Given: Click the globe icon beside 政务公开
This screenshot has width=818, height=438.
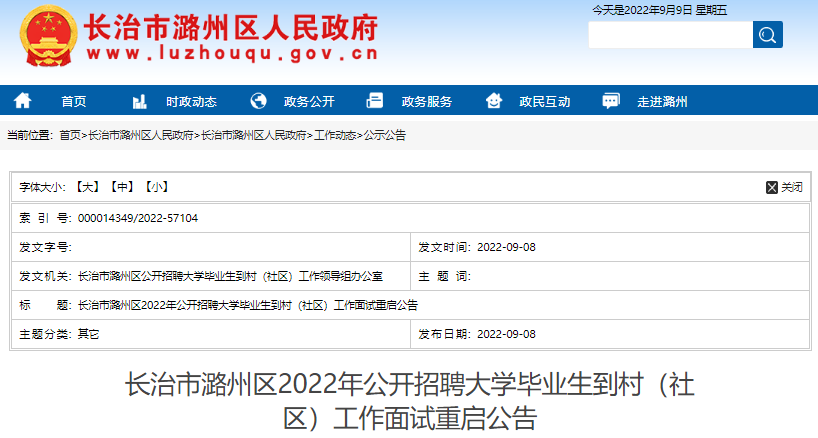Looking at the screenshot, I should (x=258, y=101).
